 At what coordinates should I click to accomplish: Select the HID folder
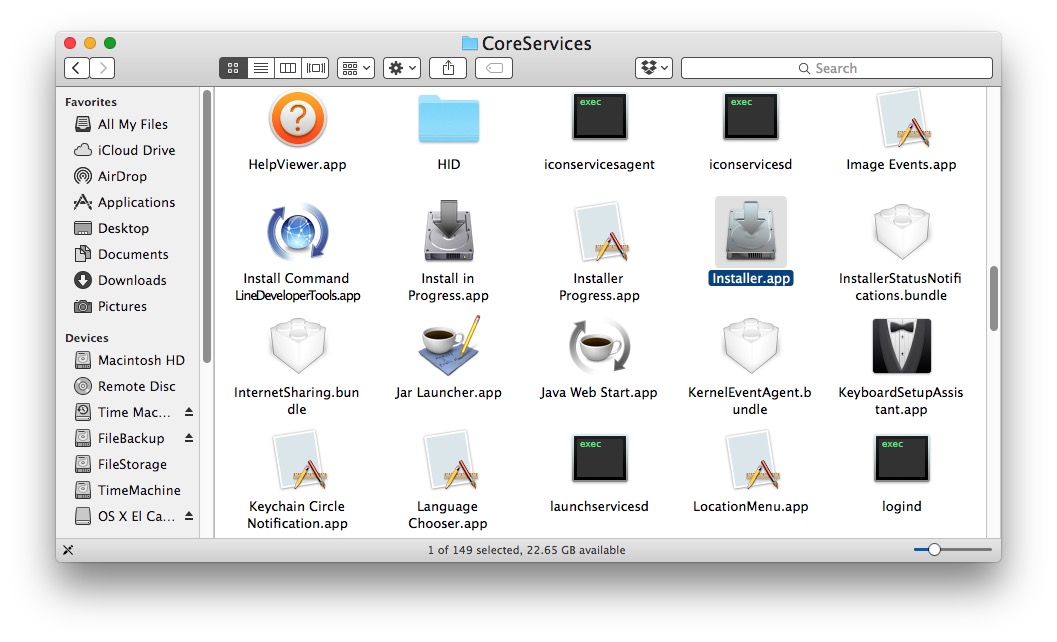[x=448, y=120]
